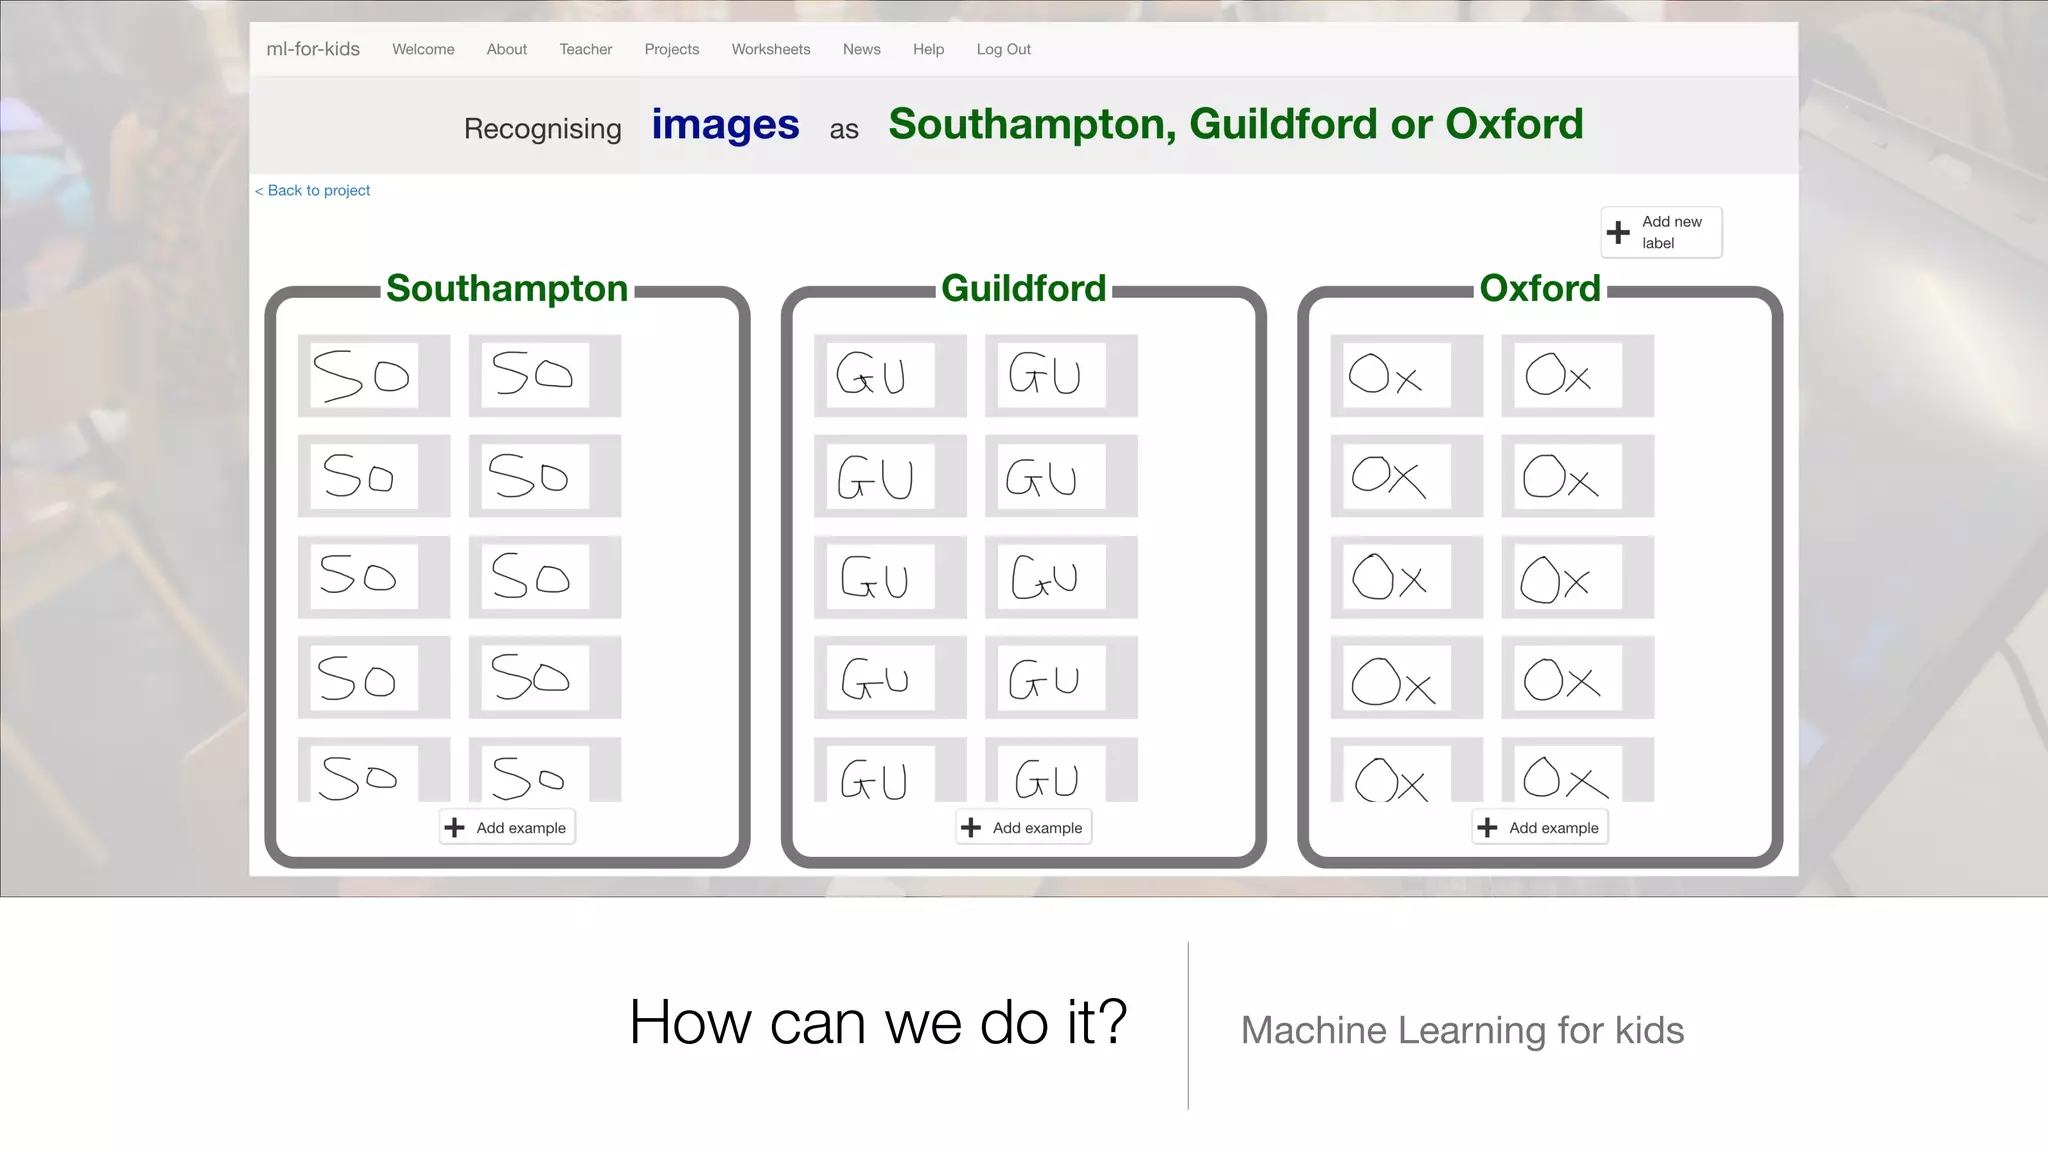Select Guildford 'GU' drawing, fourth row left
2048x1152 pixels.
[x=890, y=678]
